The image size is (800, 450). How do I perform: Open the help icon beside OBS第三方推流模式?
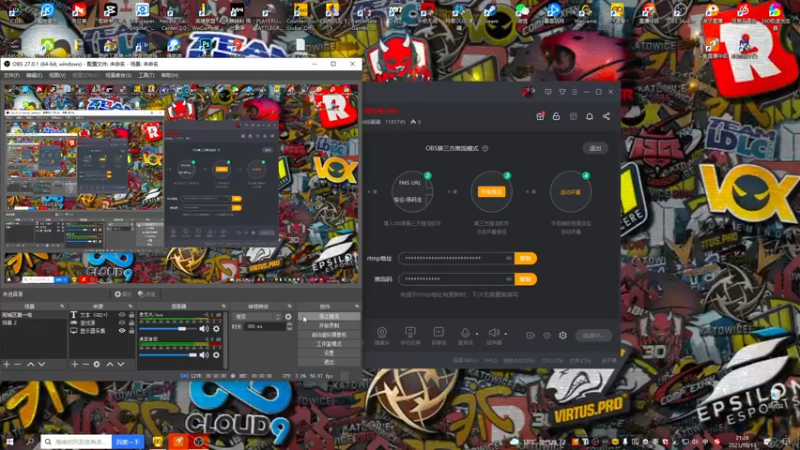tap(485, 148)
